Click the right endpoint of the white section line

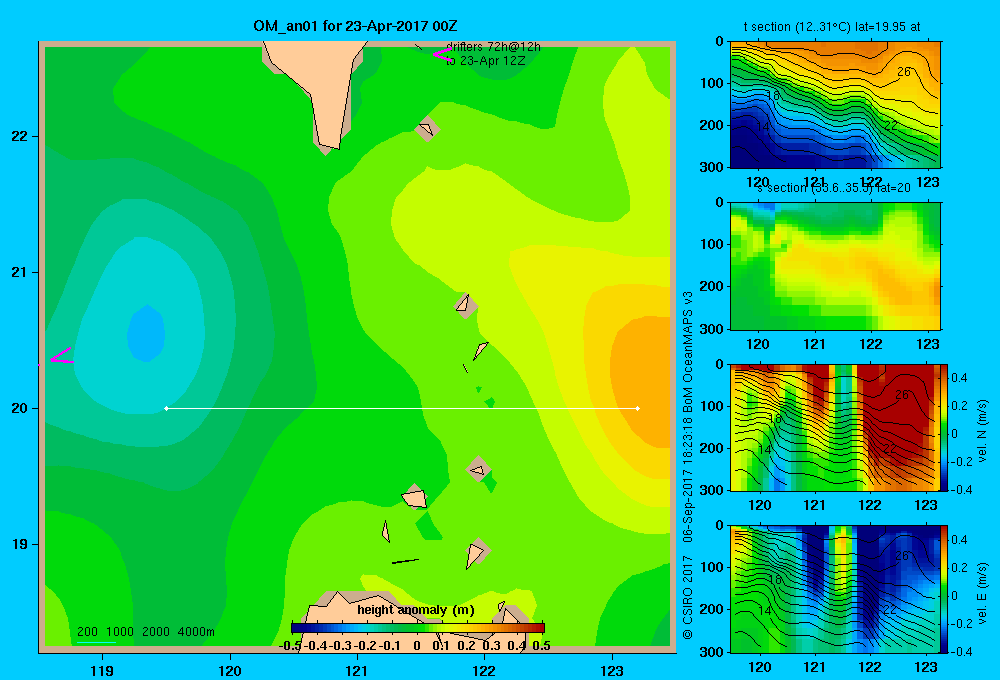pyautogui.click(x=638, y=408)
